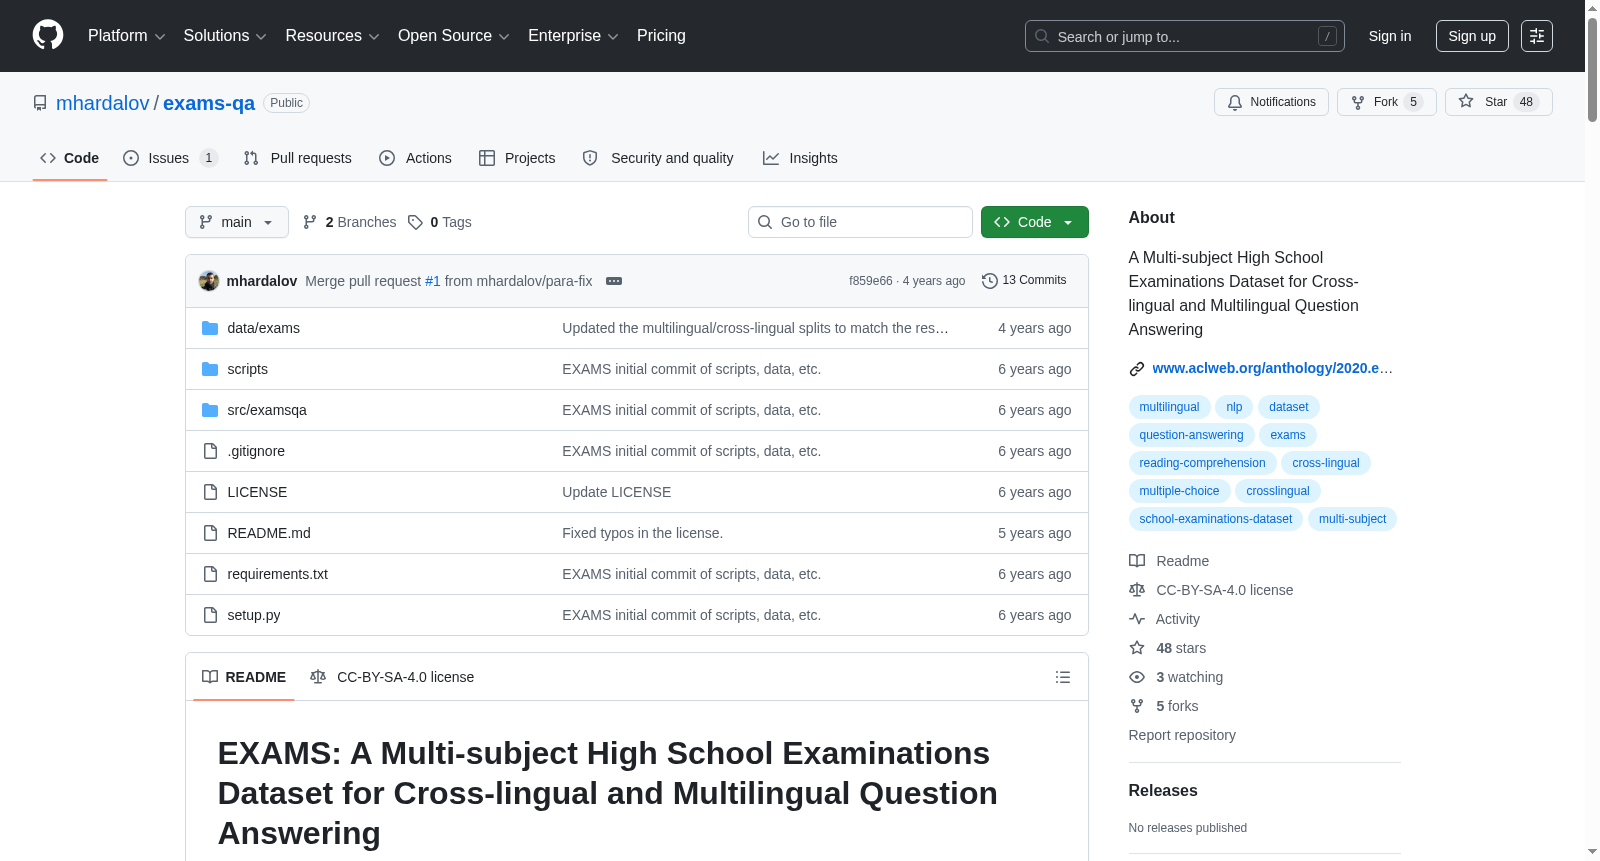Open the aclweb.org anthology link

[x=1272, y=368]
